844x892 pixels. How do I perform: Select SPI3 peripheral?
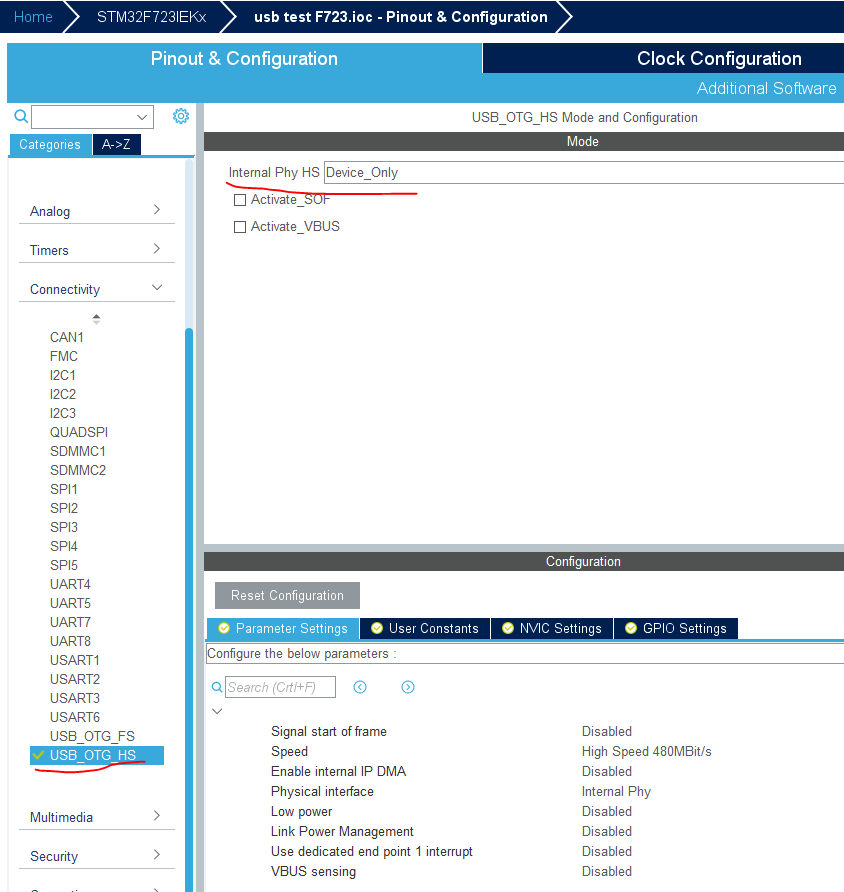pyautogui.click(x=64, y=527)
